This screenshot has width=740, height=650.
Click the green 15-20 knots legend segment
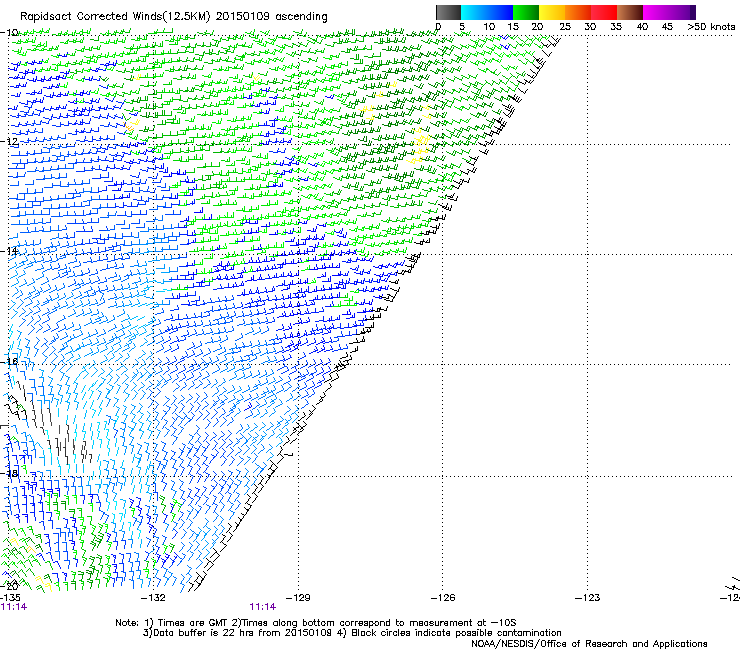(x=526, y=12)
